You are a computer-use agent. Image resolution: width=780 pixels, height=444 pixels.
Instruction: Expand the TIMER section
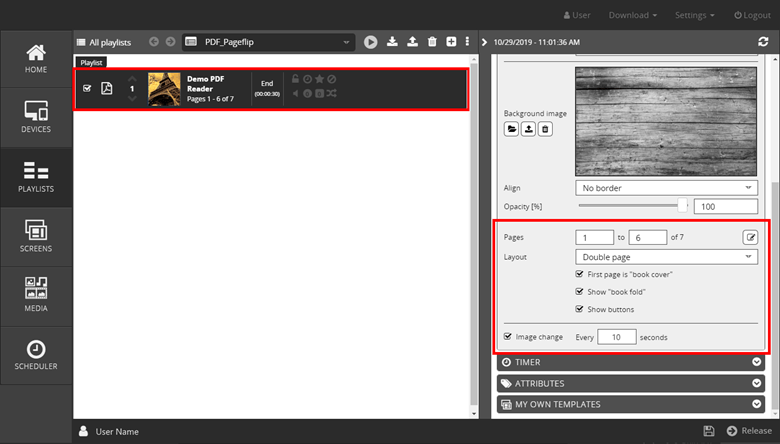(631, 362)
